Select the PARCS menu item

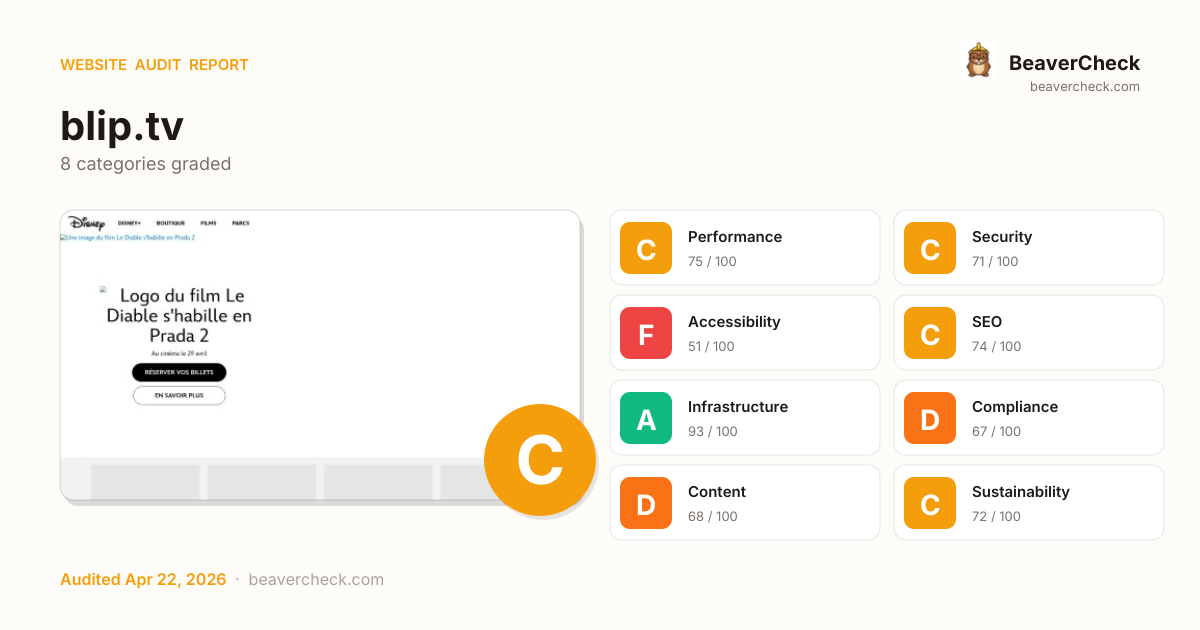coord(240,223)
